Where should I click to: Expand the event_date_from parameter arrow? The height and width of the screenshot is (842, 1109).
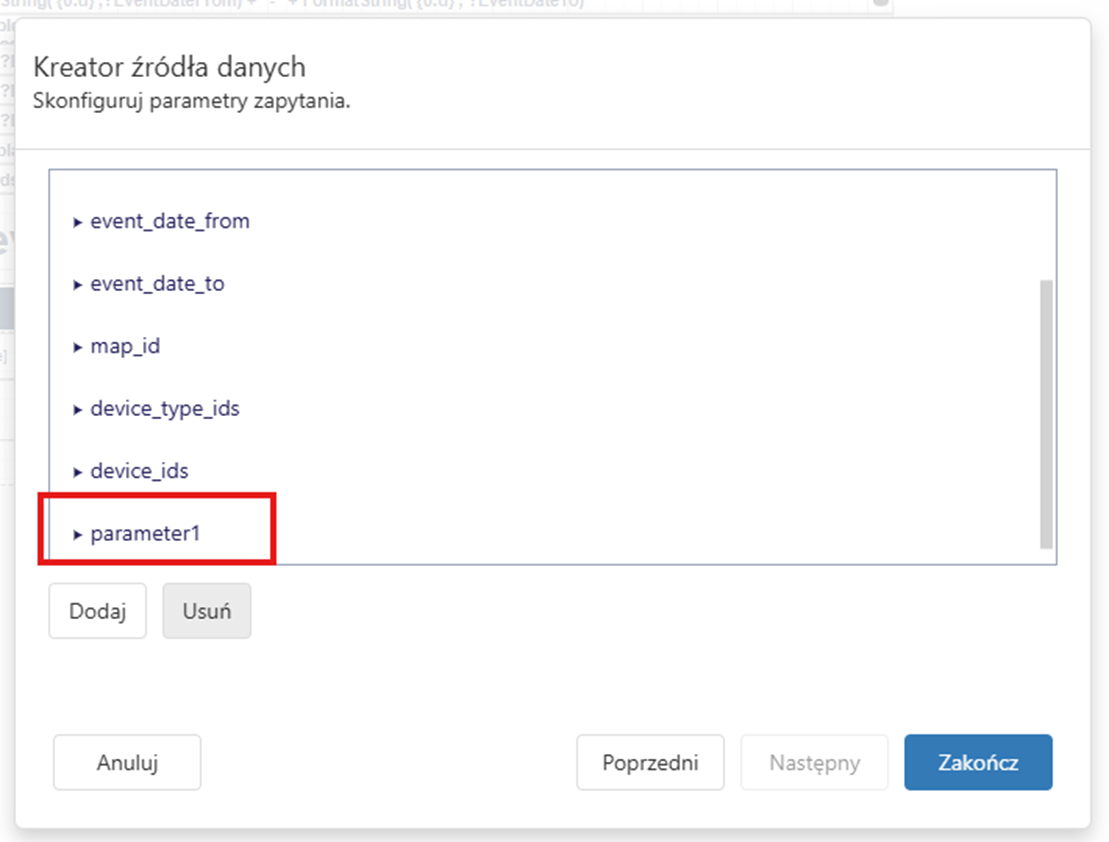(x=78, y=222)
